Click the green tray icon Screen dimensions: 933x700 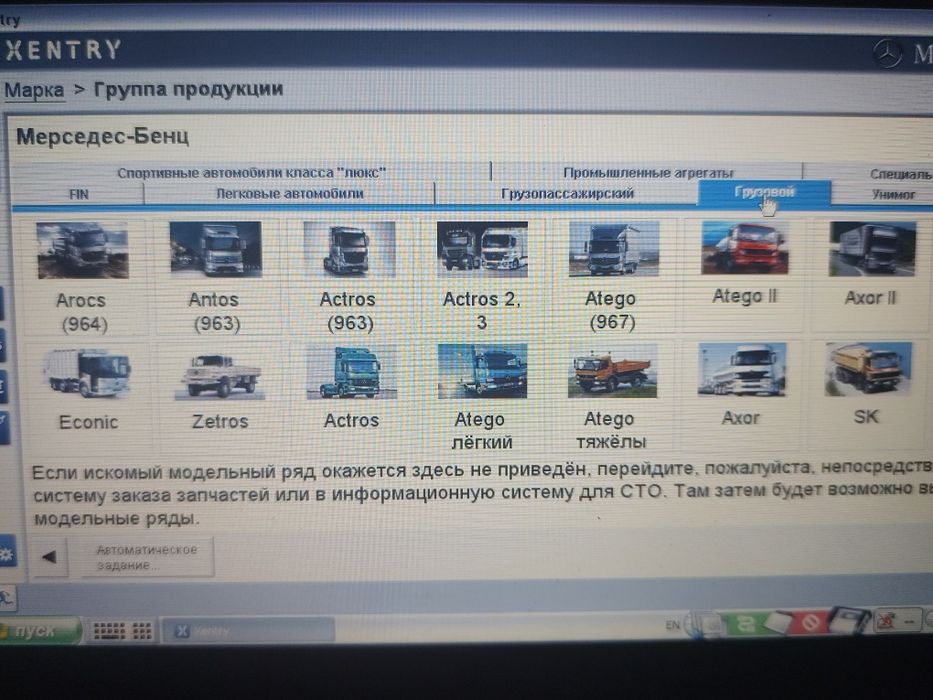744,624
